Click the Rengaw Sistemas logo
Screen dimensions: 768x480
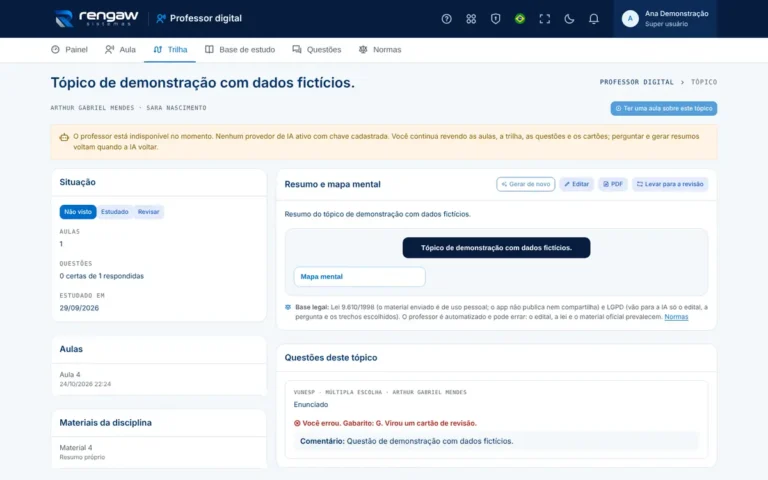[x=96, y=19]
